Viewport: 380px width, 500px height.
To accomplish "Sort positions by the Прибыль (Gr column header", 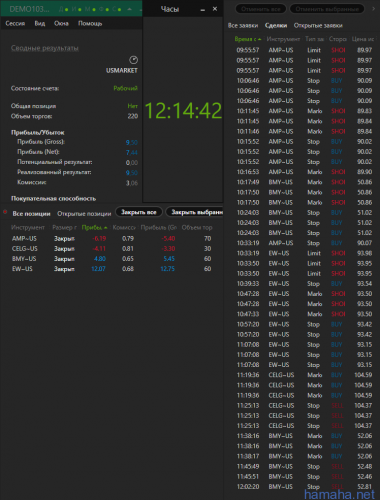I will 159,227.
